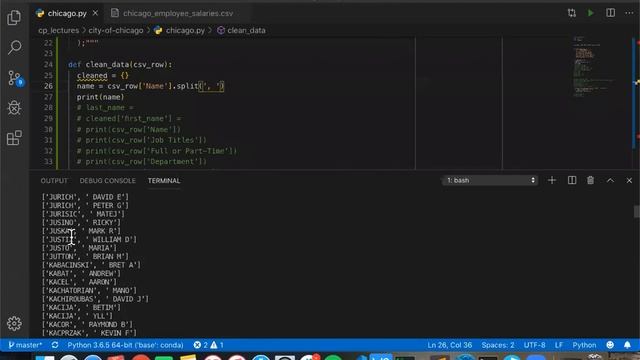Switch to the DEBUG CONSOLE panel tab

pyautogui.click(x=107, y=181)
